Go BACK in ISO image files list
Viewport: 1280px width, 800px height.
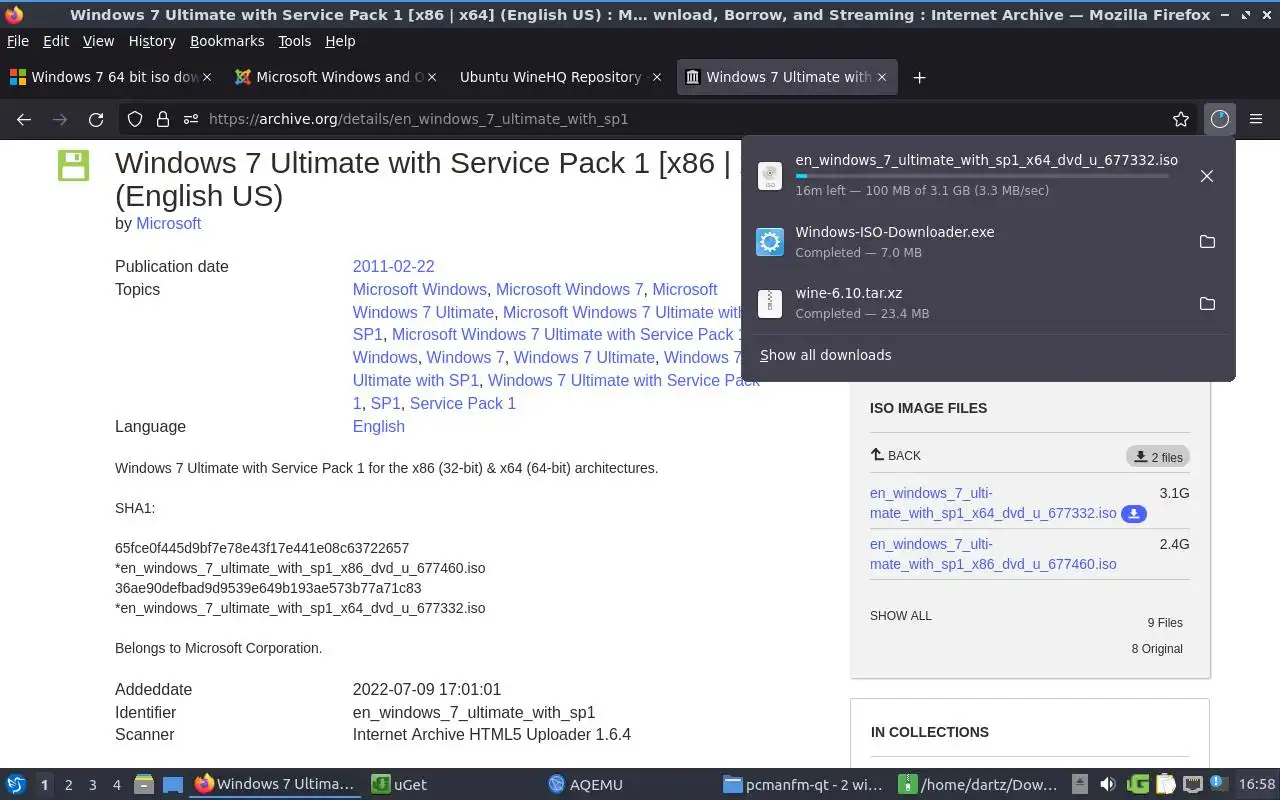tap(896, 455)
